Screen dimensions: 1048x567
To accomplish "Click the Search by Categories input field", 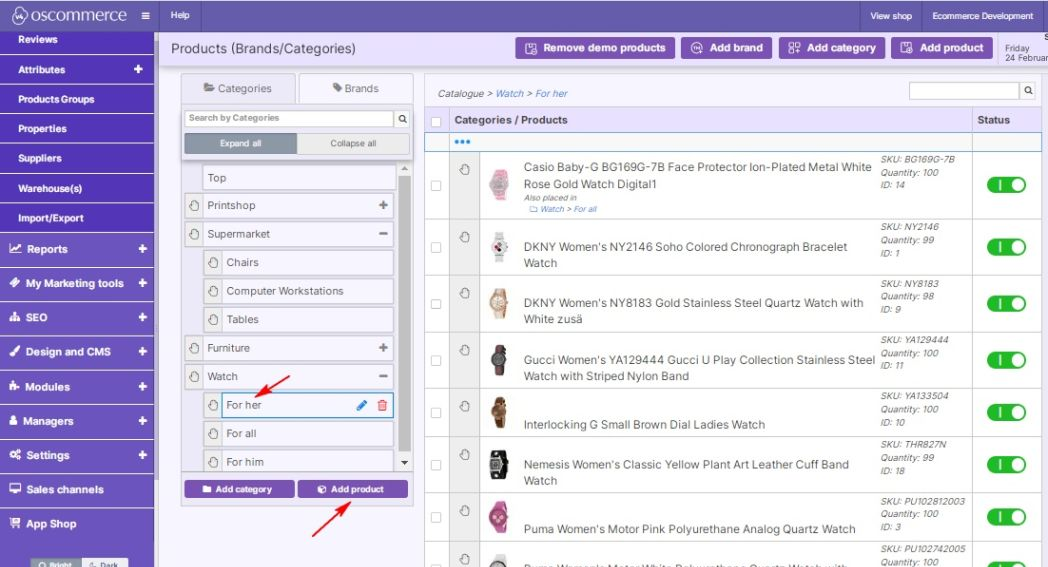I will pos(289,118).
